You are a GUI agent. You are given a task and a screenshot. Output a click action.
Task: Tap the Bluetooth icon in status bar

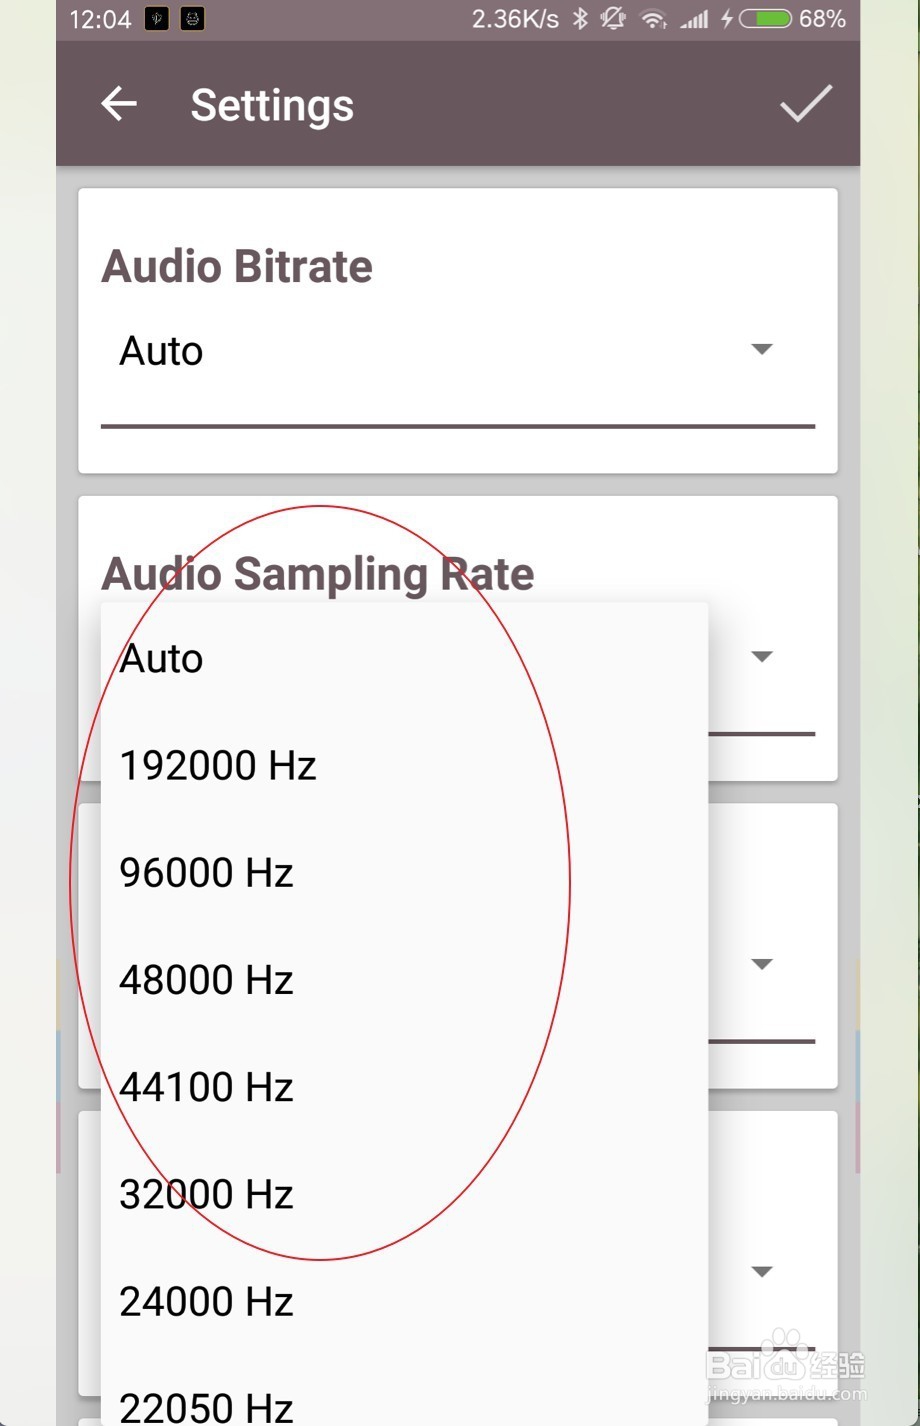[580, 19]
